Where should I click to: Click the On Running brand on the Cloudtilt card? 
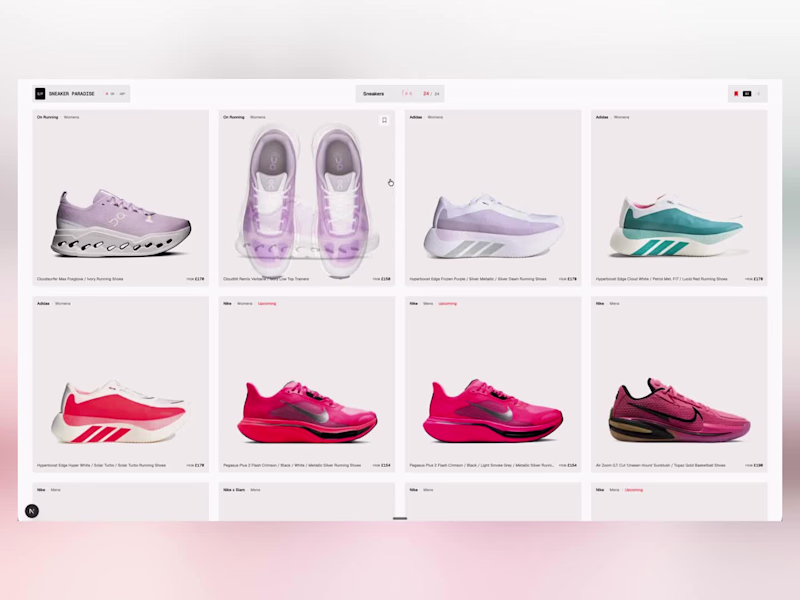234,117
